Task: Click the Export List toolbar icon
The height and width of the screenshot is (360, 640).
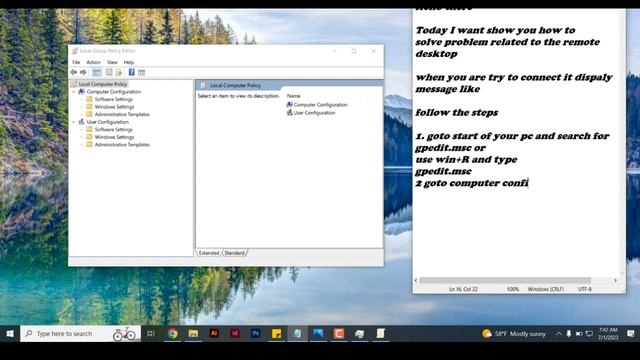Action: click(119, 72)
